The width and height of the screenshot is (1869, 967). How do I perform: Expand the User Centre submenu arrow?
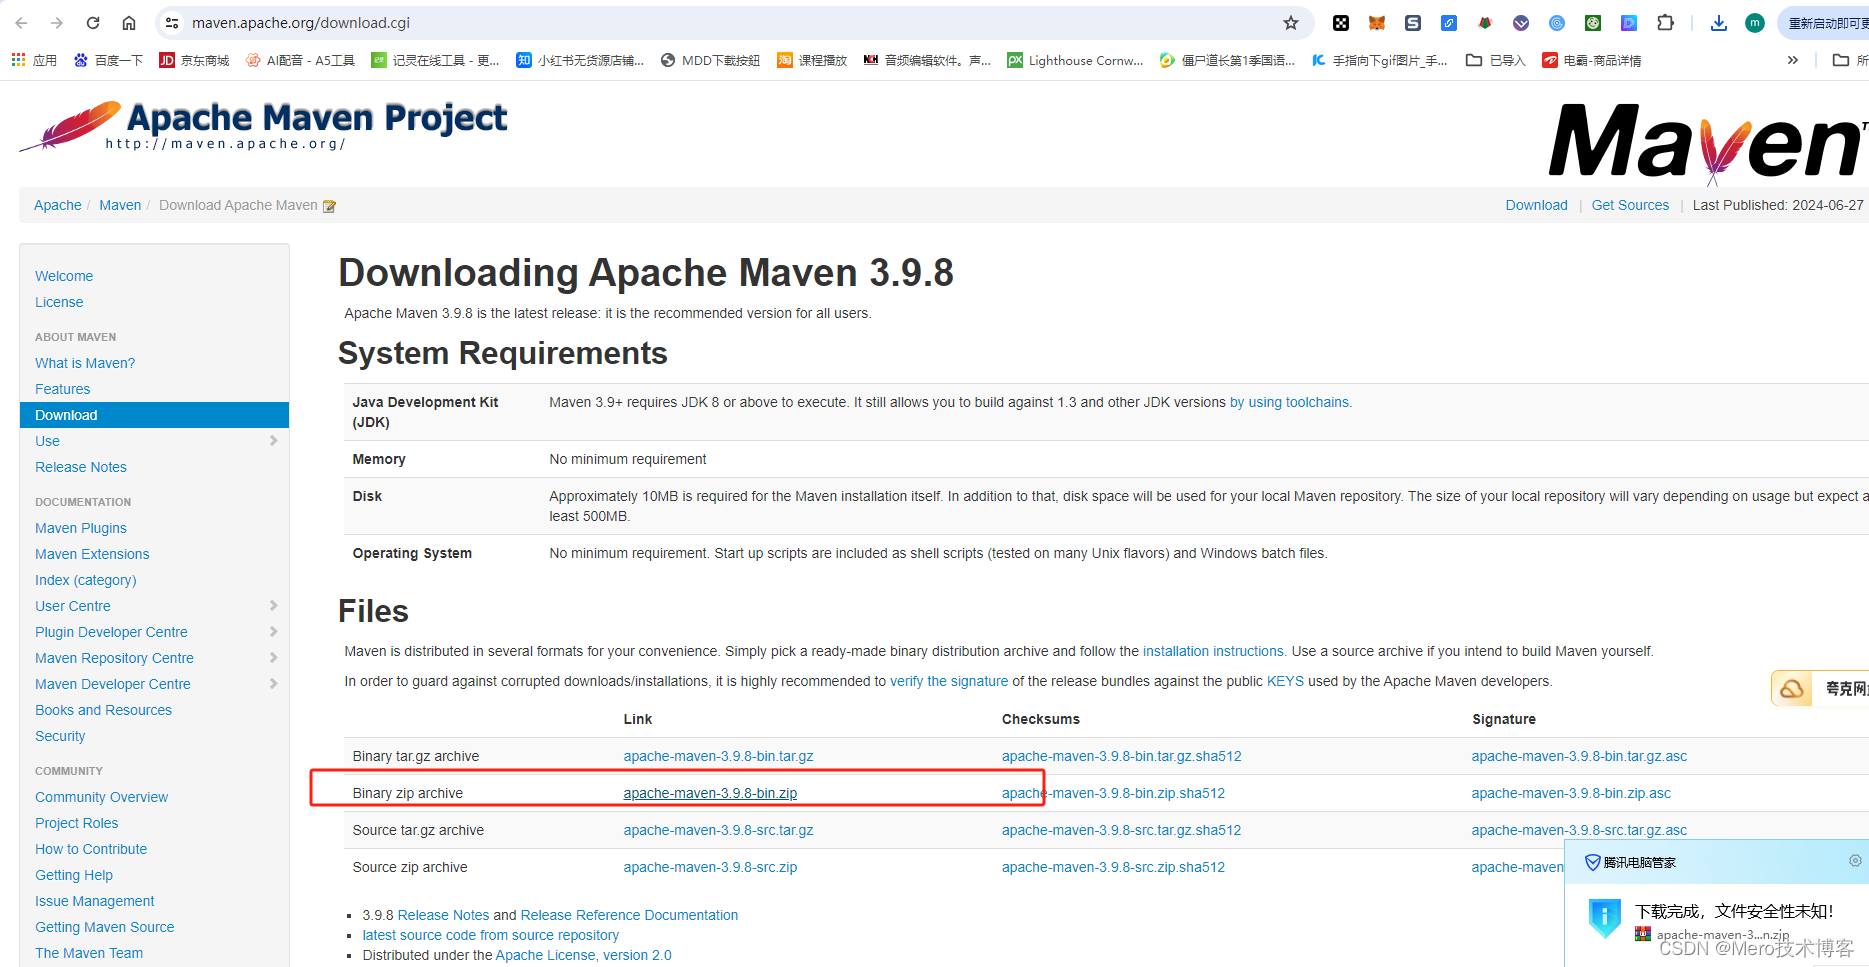(x=273, y=605)
